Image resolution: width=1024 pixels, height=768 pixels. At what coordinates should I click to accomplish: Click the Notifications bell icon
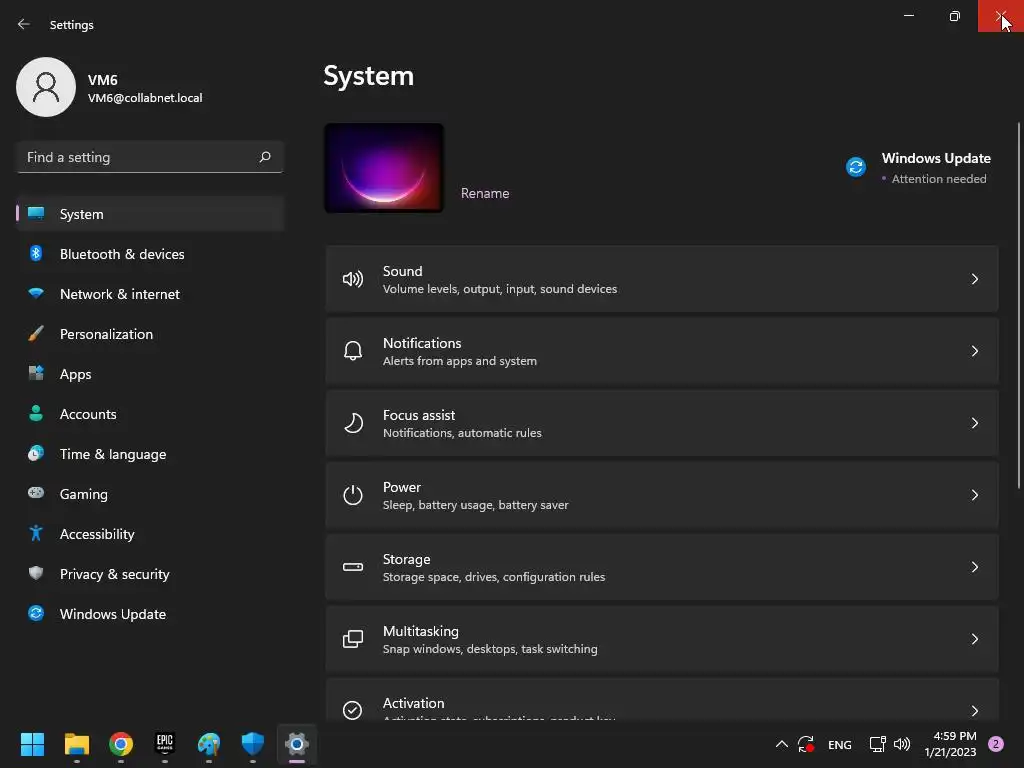tap(353, 351)
